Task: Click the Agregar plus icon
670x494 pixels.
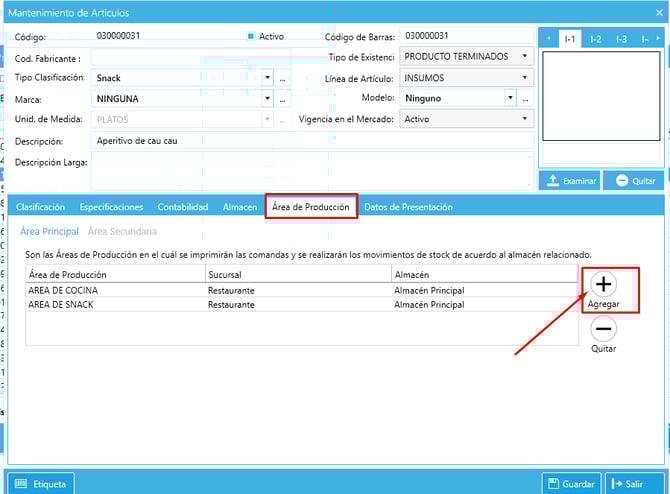Action: (x=603, y=285)
